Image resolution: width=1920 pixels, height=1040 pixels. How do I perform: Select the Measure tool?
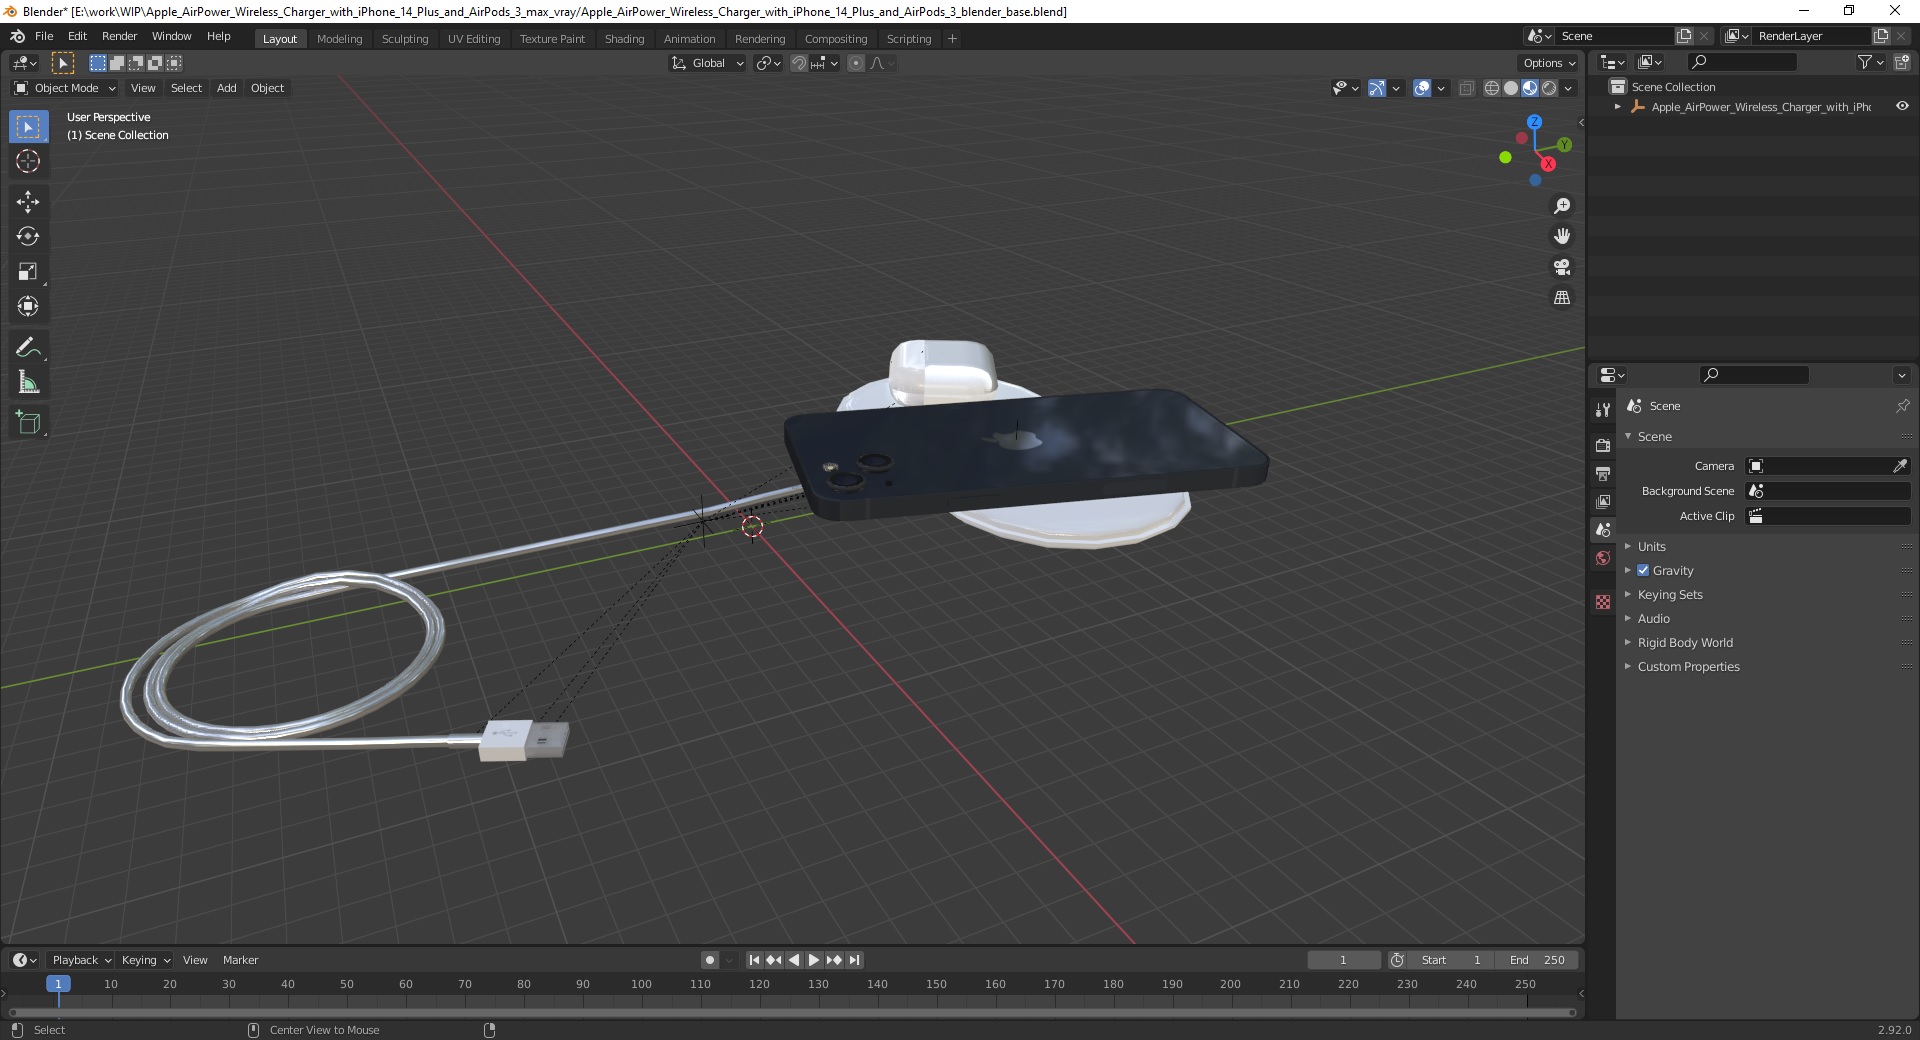[x=28, y=383]
